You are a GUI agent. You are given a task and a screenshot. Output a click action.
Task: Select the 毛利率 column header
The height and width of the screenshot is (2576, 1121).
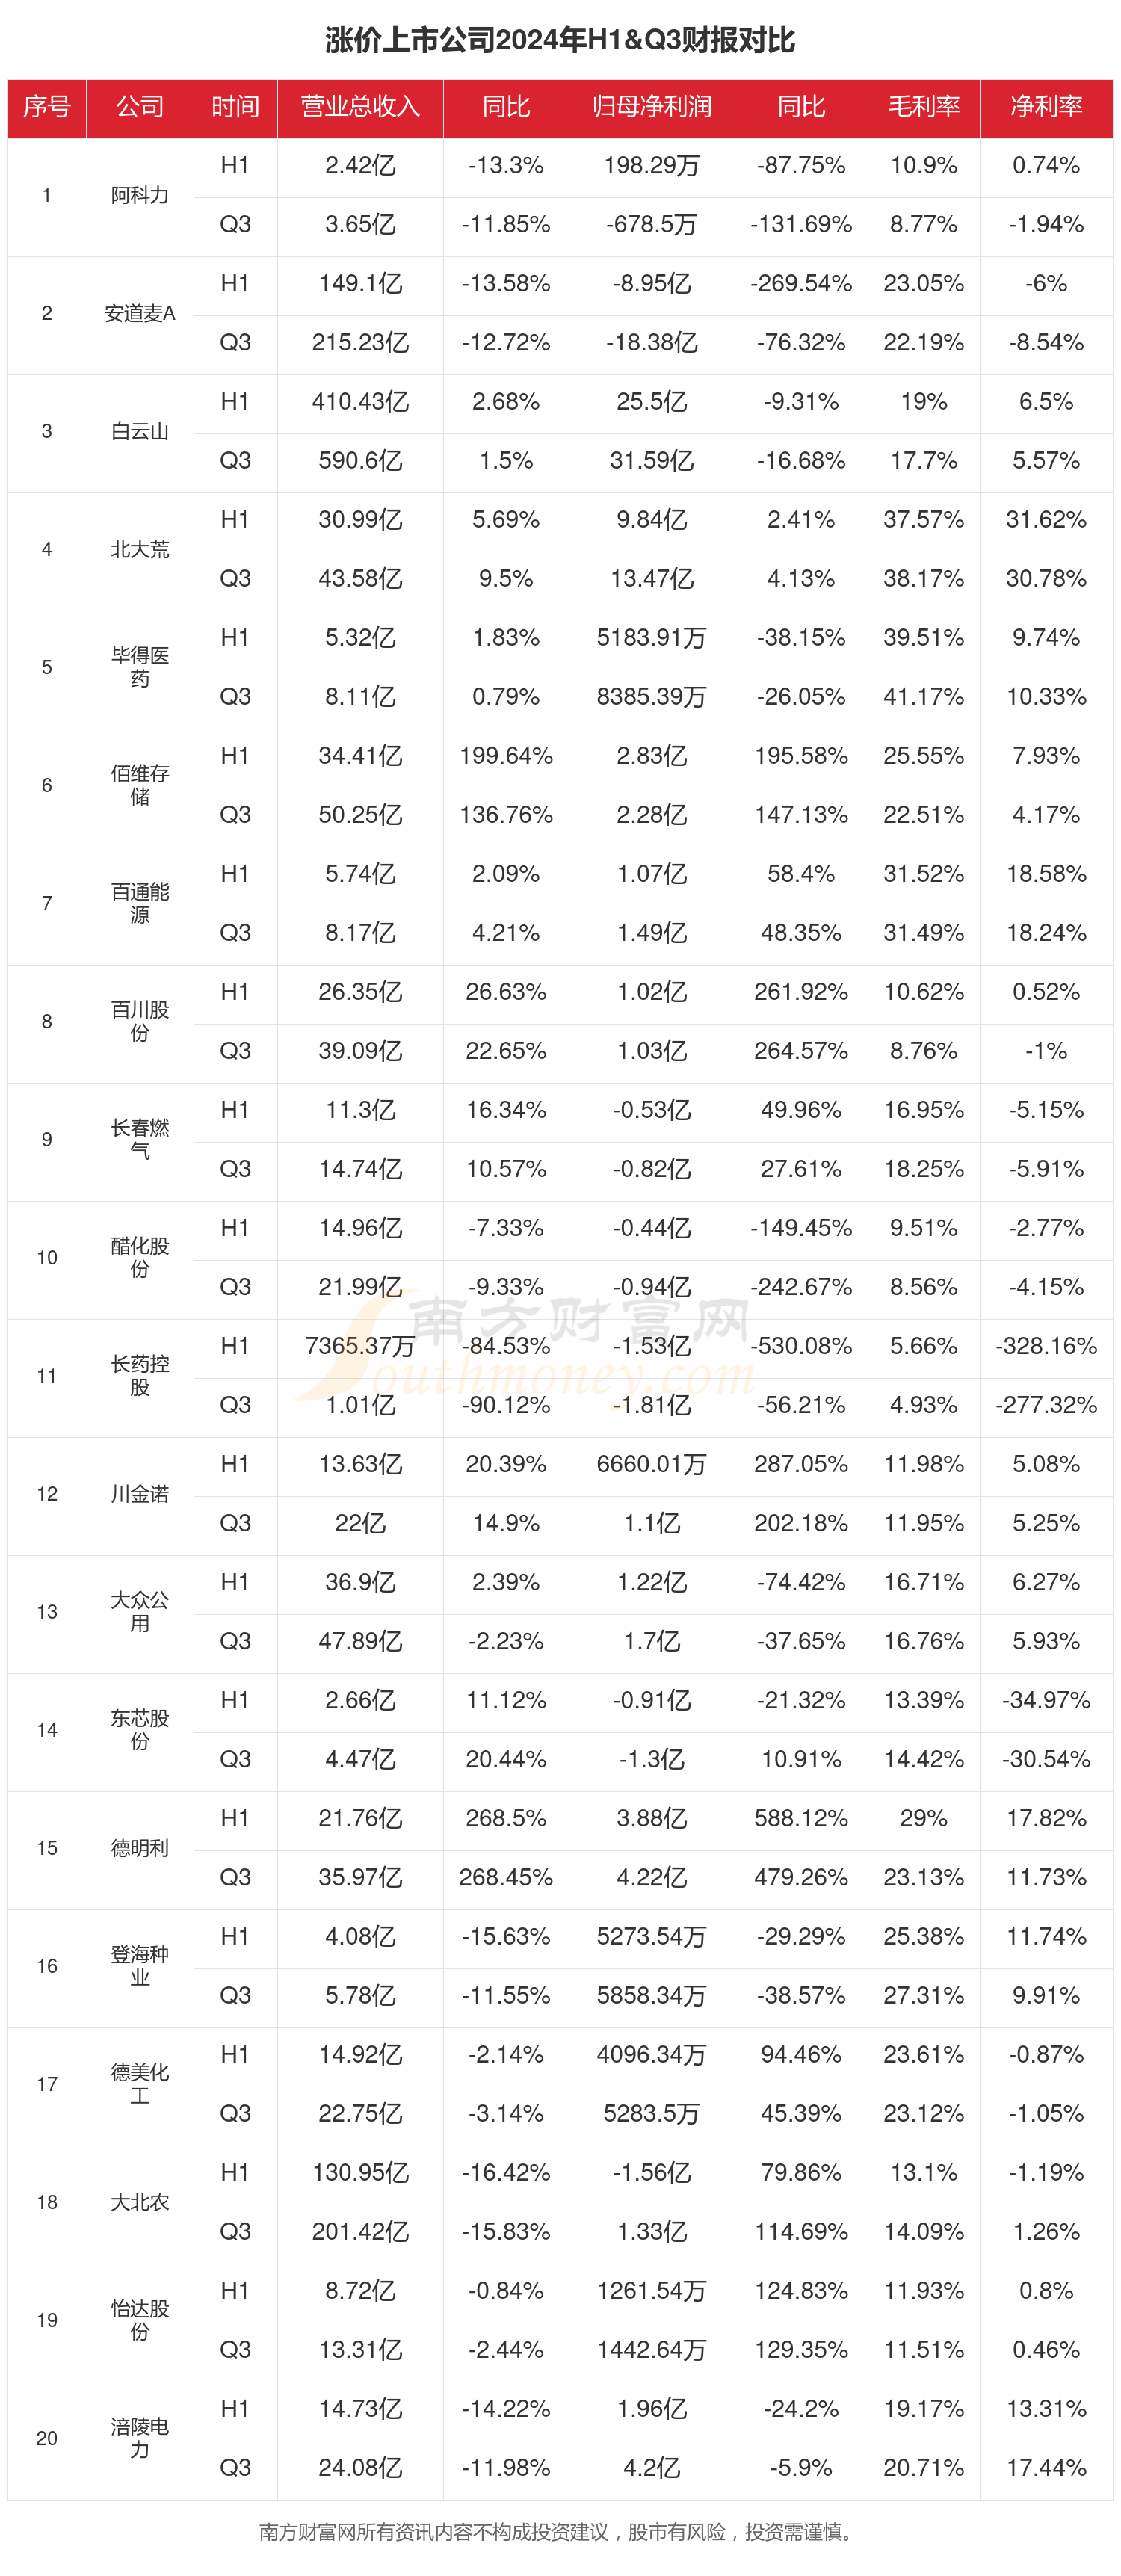923,107
